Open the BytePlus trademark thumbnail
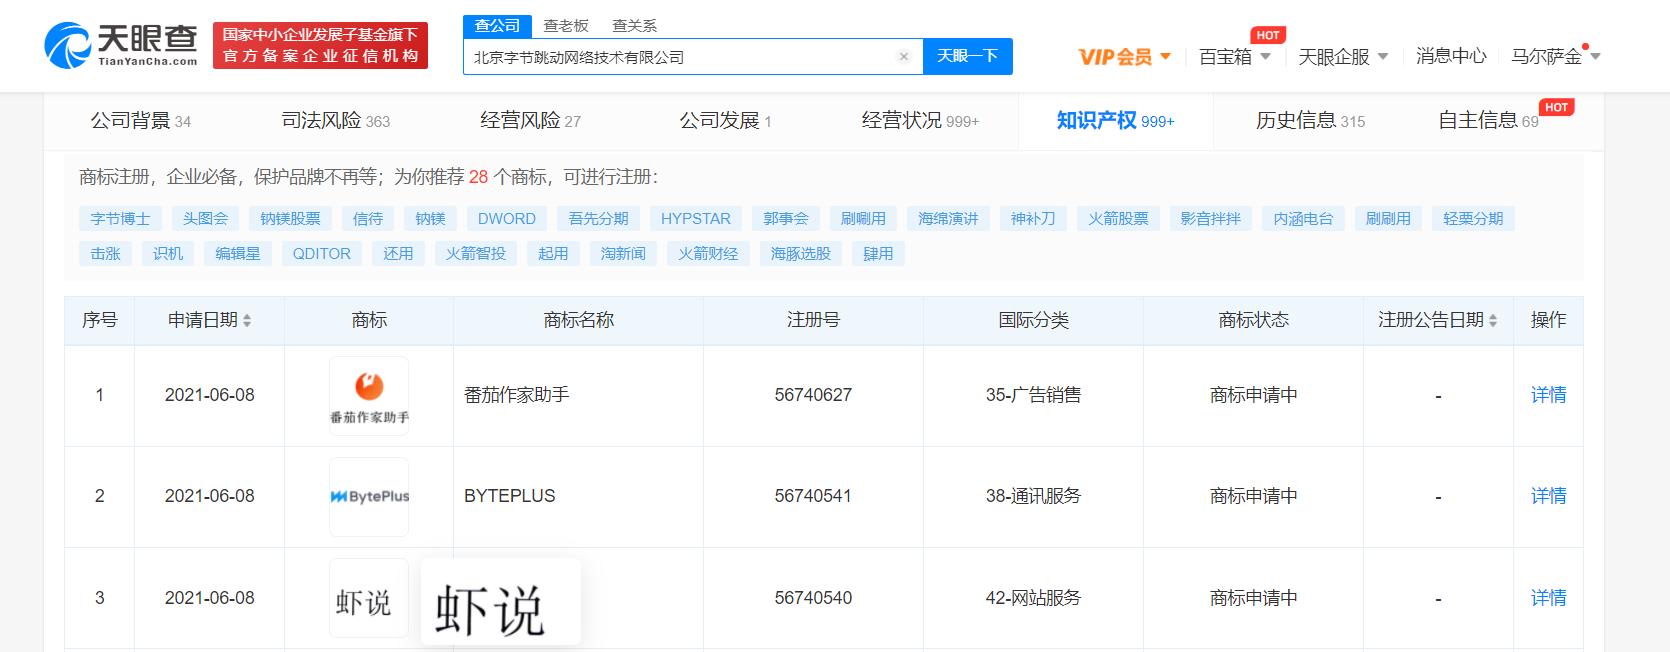The width and height of the screenshot is (1670, 652). tap(369, 497)
